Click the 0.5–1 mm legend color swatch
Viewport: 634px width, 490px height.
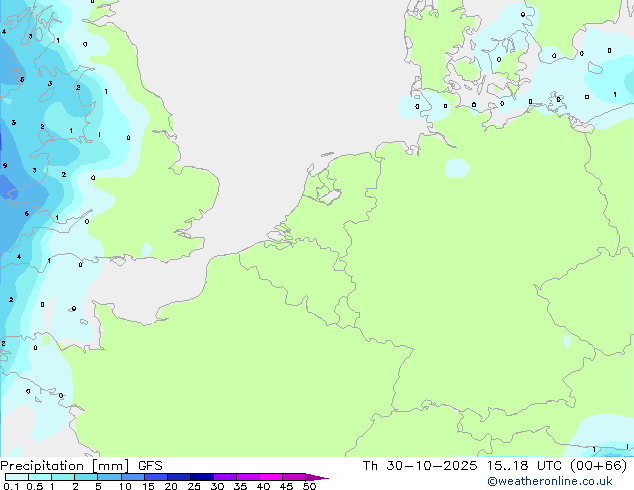pyautogui.click(x=40, y=477)
